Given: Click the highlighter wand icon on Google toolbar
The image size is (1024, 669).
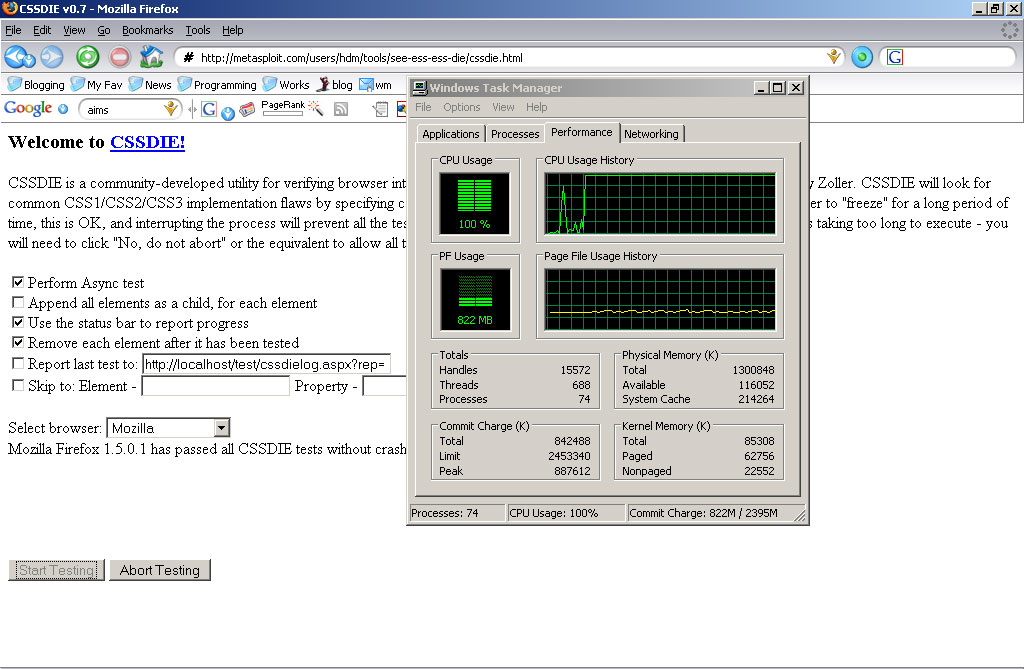Looking at the screenshot, I should [316, 108].
